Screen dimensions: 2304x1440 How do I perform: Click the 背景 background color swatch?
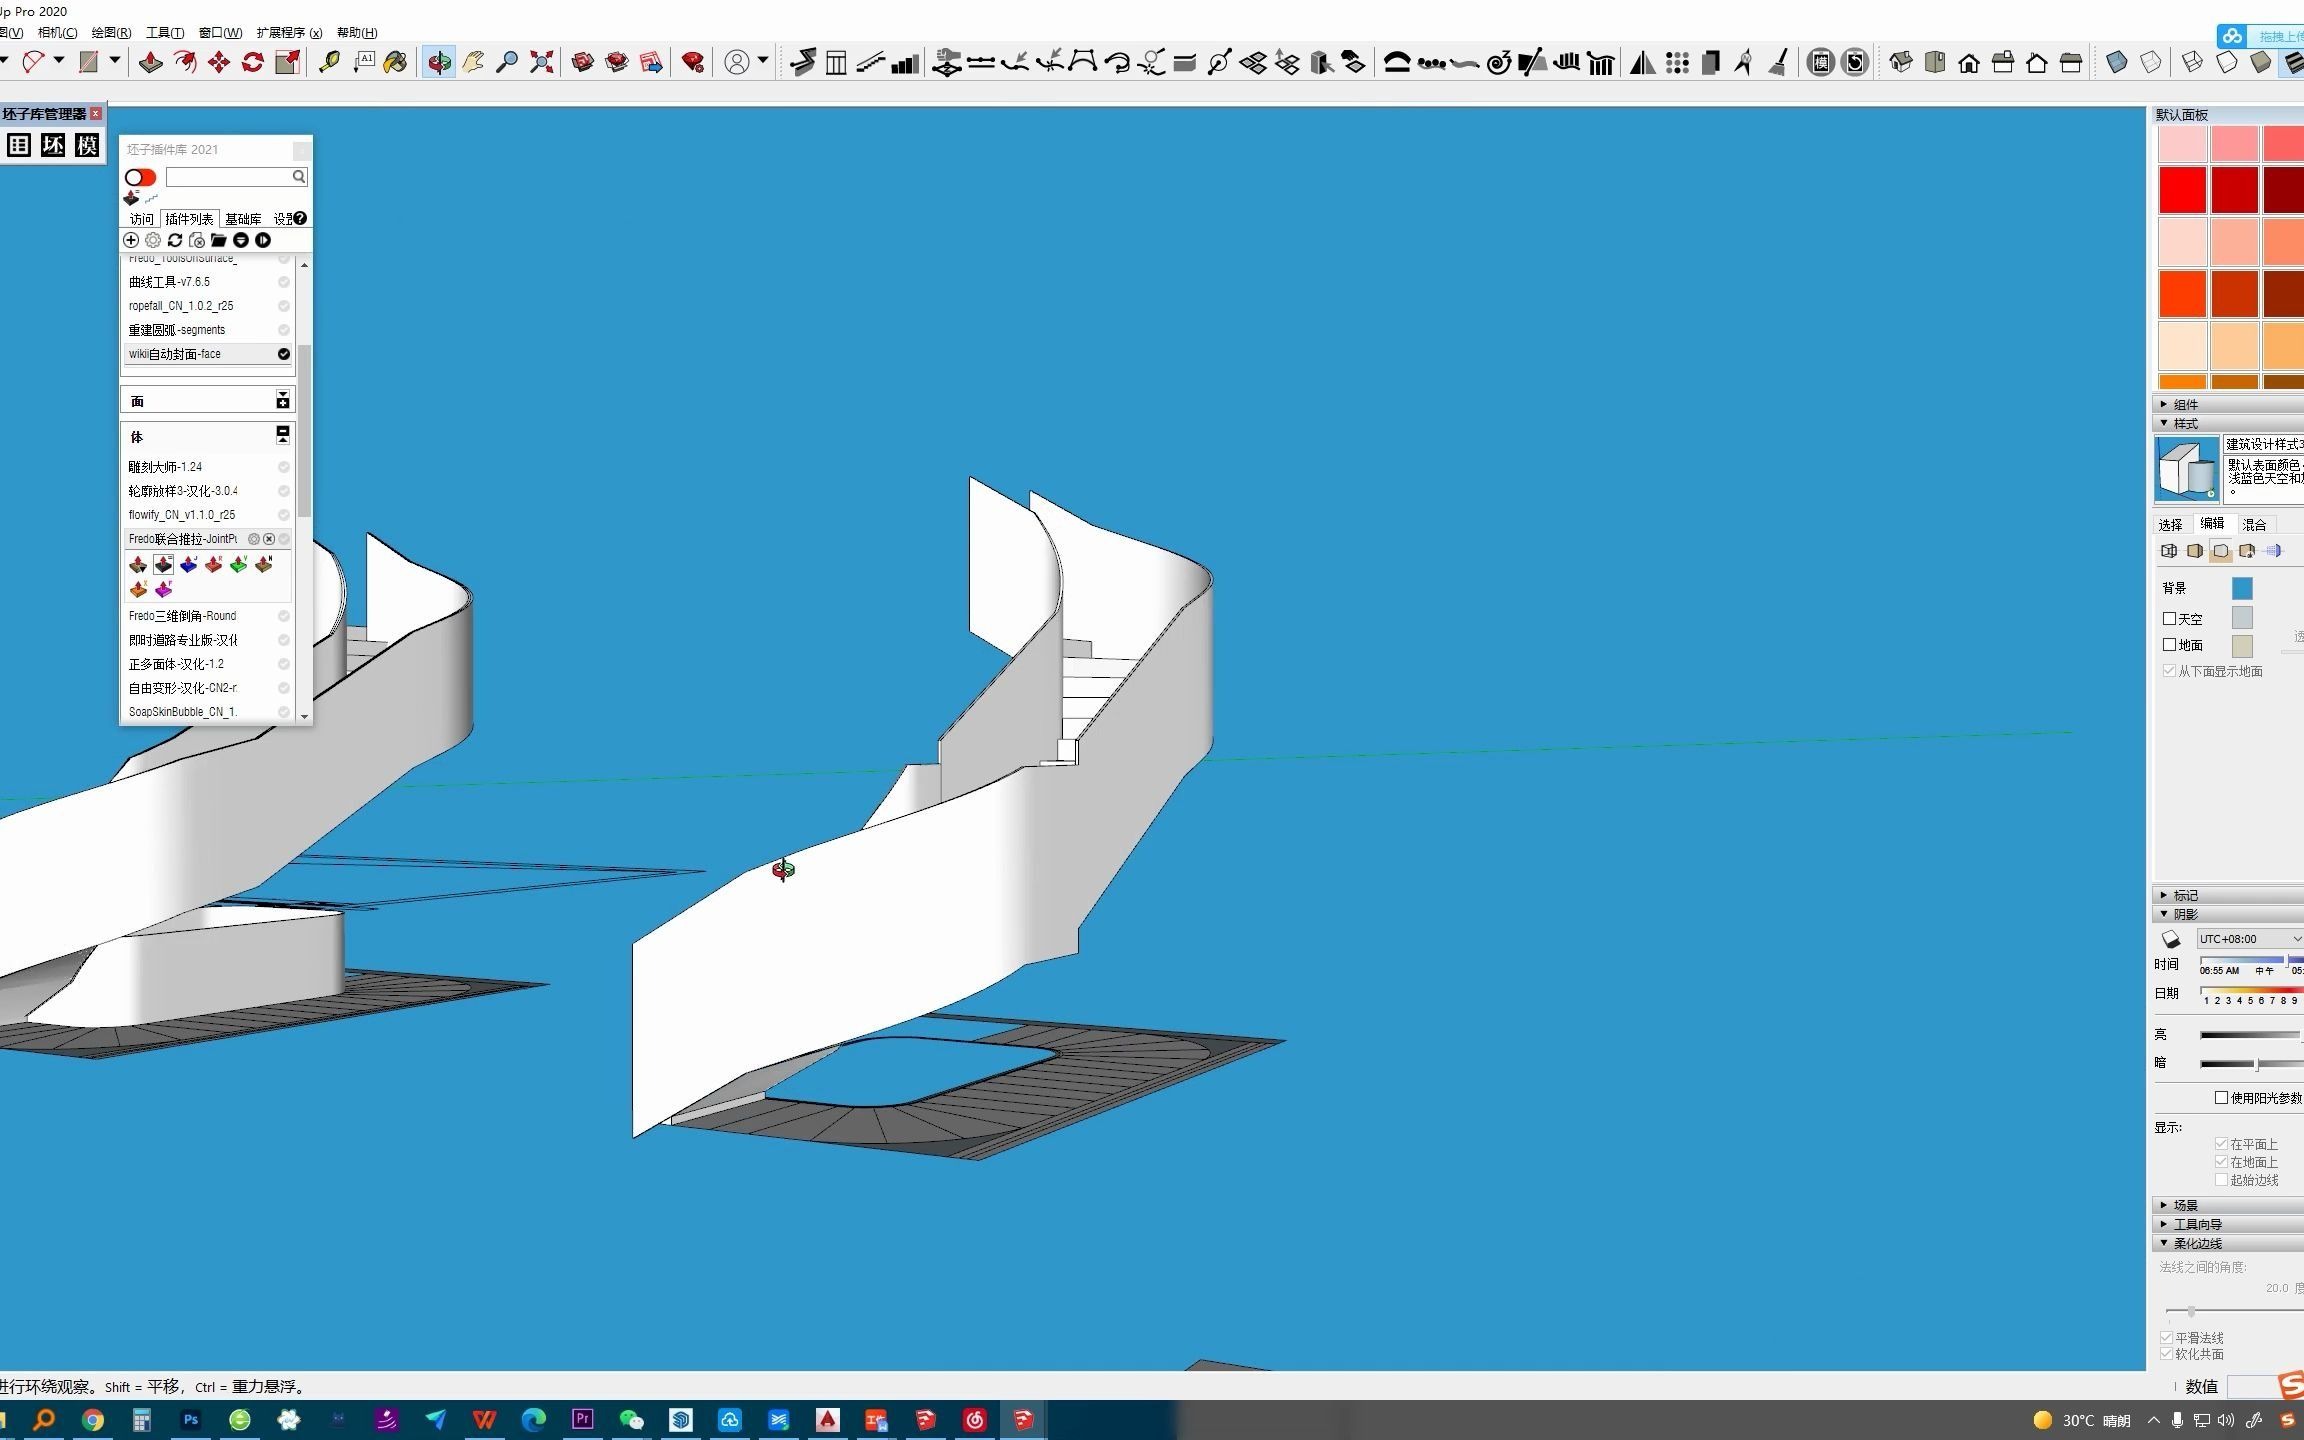tap(2242, 588)
